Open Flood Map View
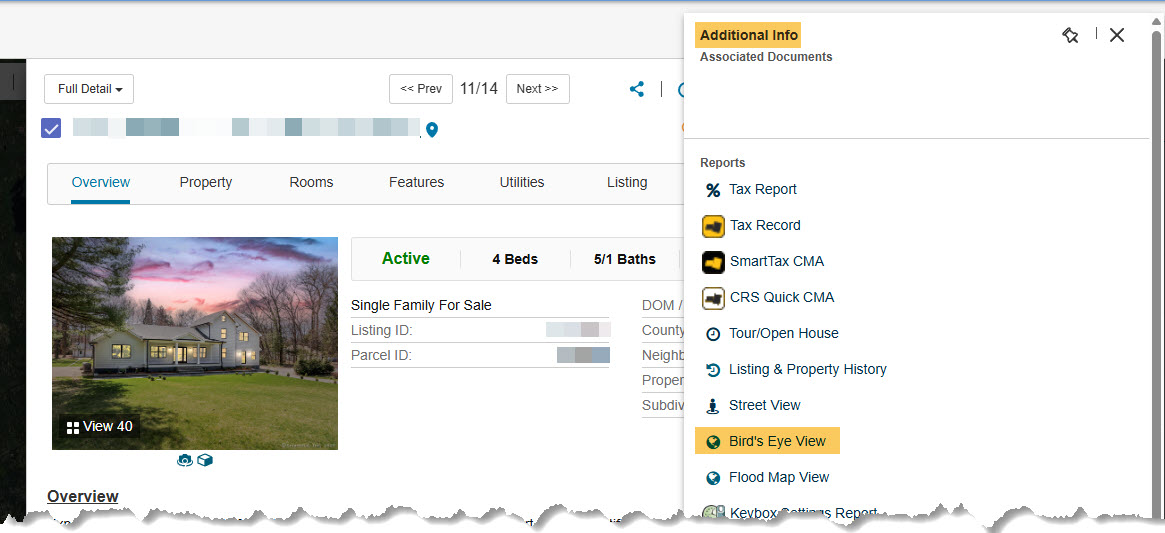The image size is (1165, 533). click(x=779, y=477)
